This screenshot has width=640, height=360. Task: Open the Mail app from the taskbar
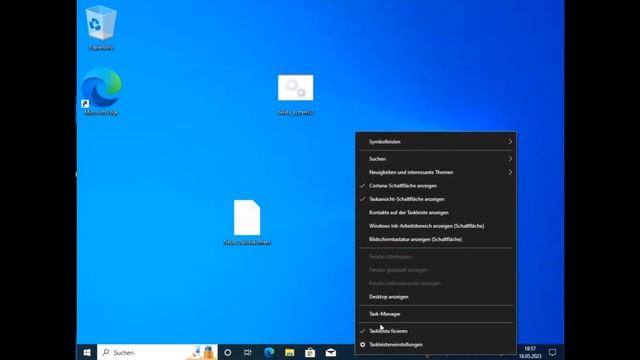coord(331,352)
